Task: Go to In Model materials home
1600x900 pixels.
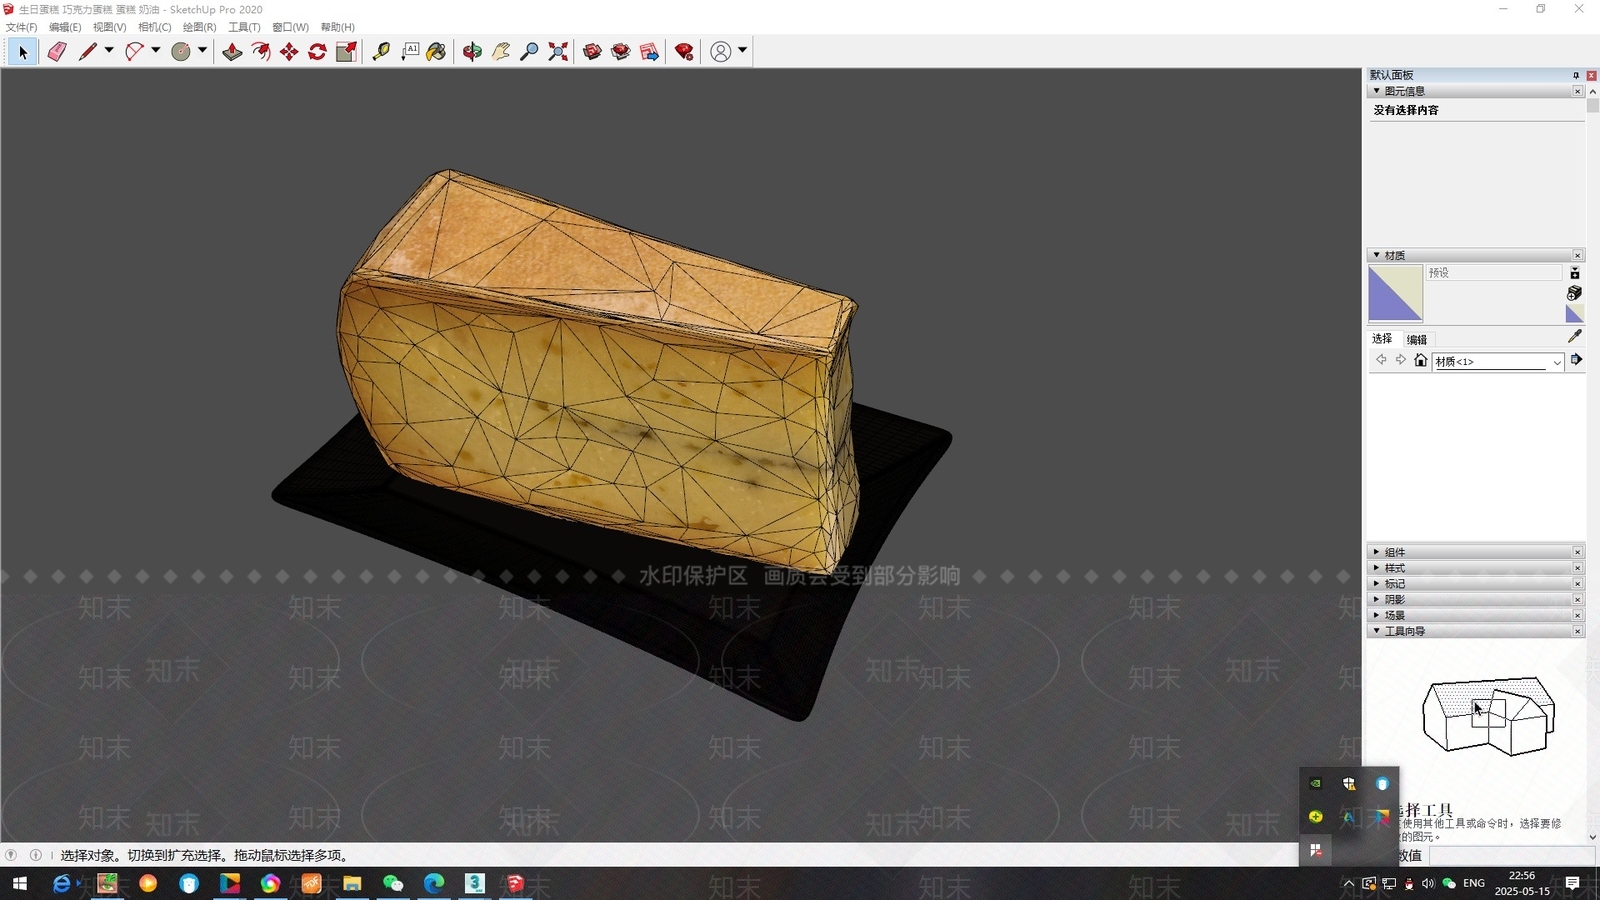Action: [1420, 360]
